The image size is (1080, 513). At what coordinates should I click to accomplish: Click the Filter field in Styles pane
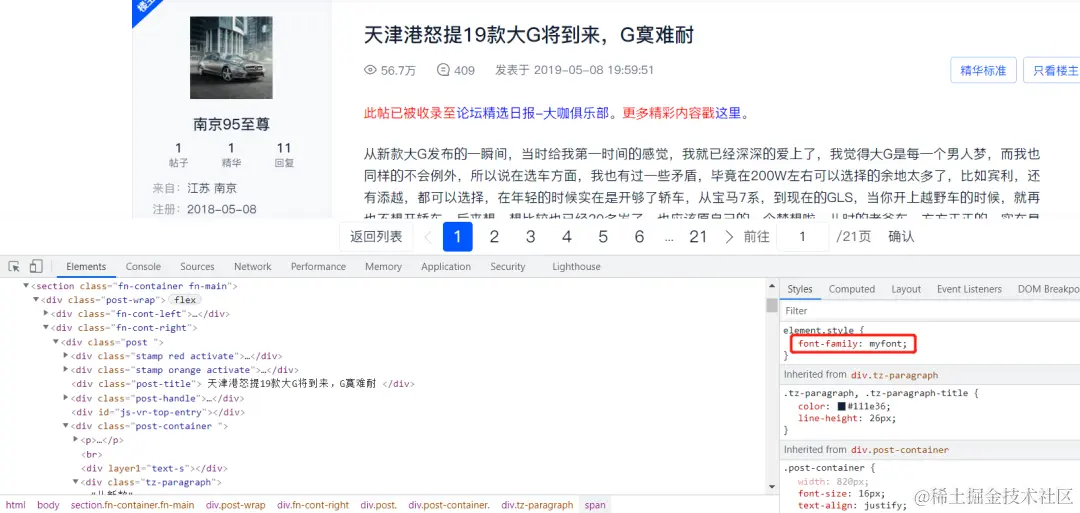click(x=930, y=311)
